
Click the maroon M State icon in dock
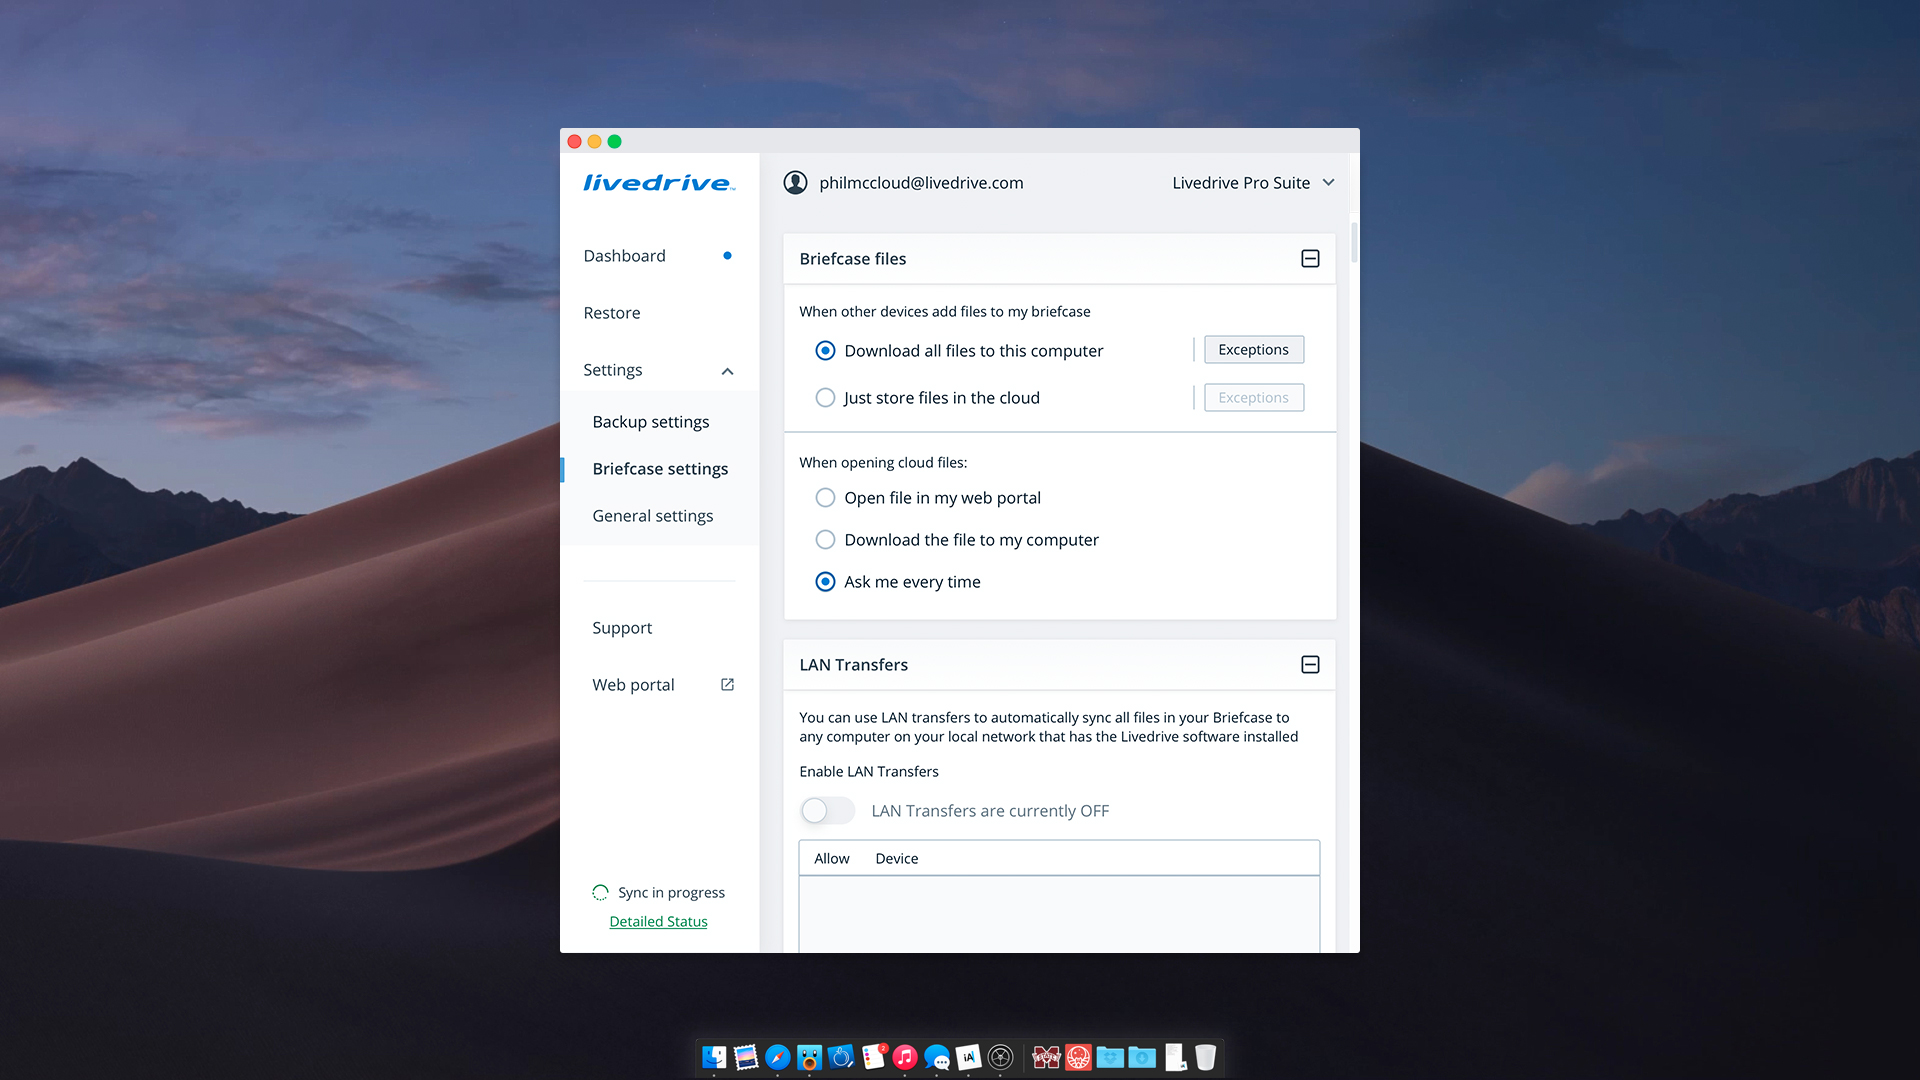(1046, 1057)
